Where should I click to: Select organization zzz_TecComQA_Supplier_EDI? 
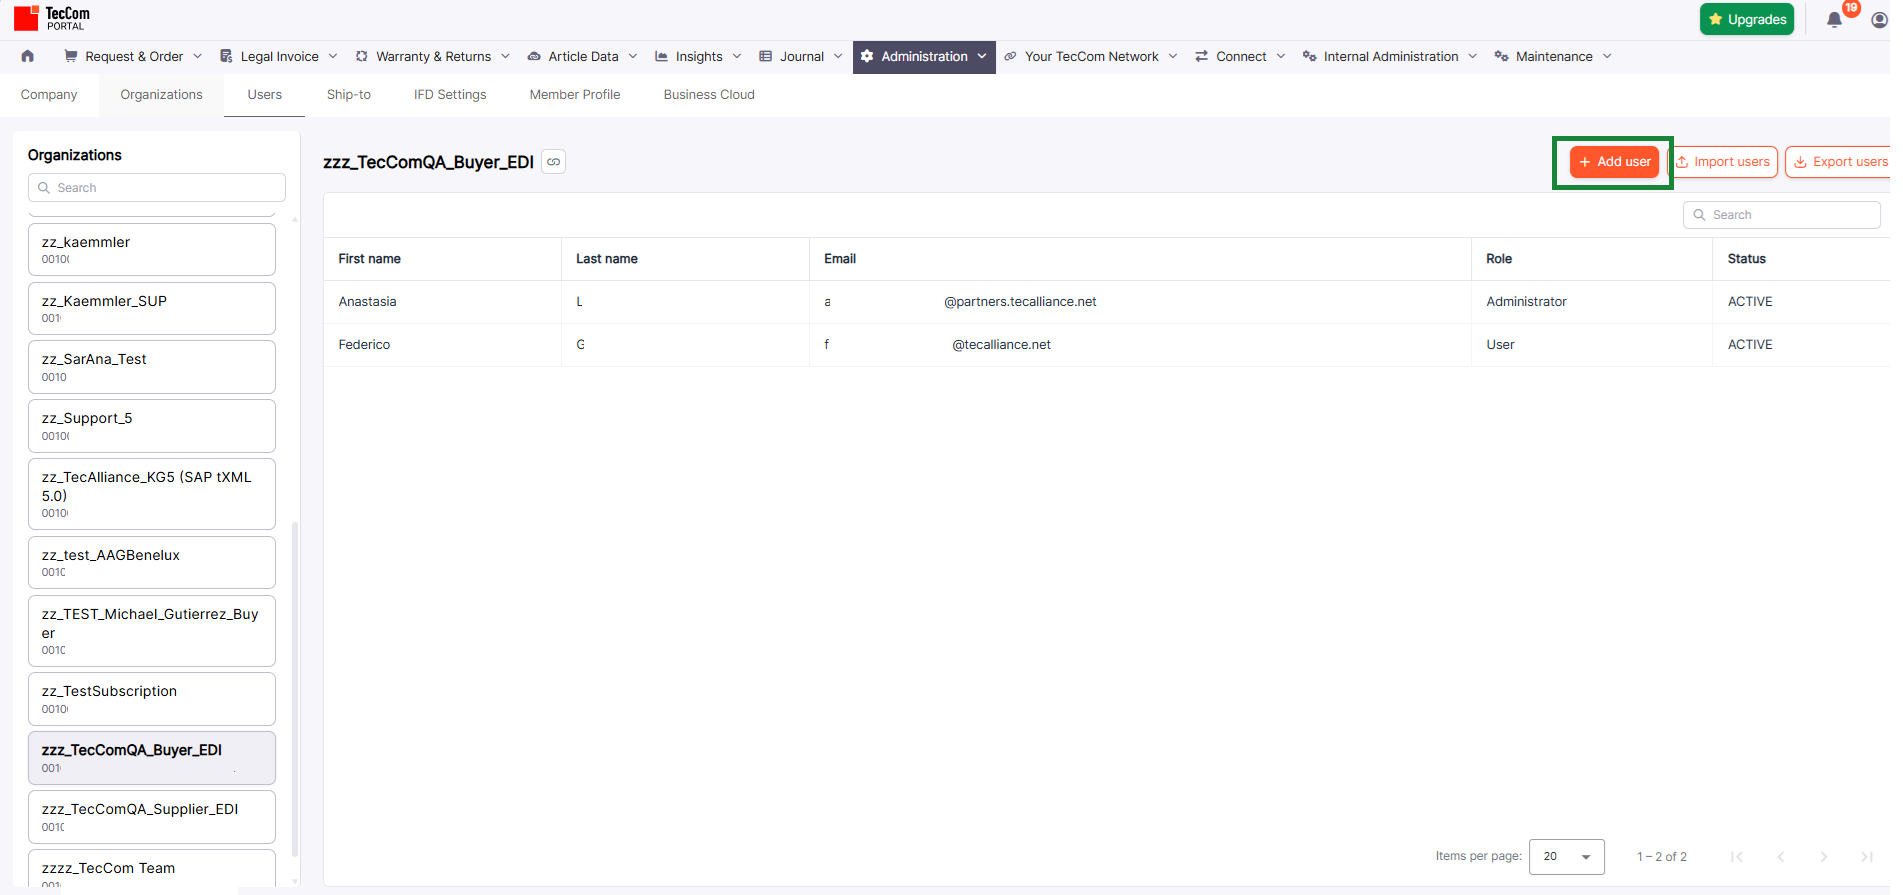click(x=152, y=817)
